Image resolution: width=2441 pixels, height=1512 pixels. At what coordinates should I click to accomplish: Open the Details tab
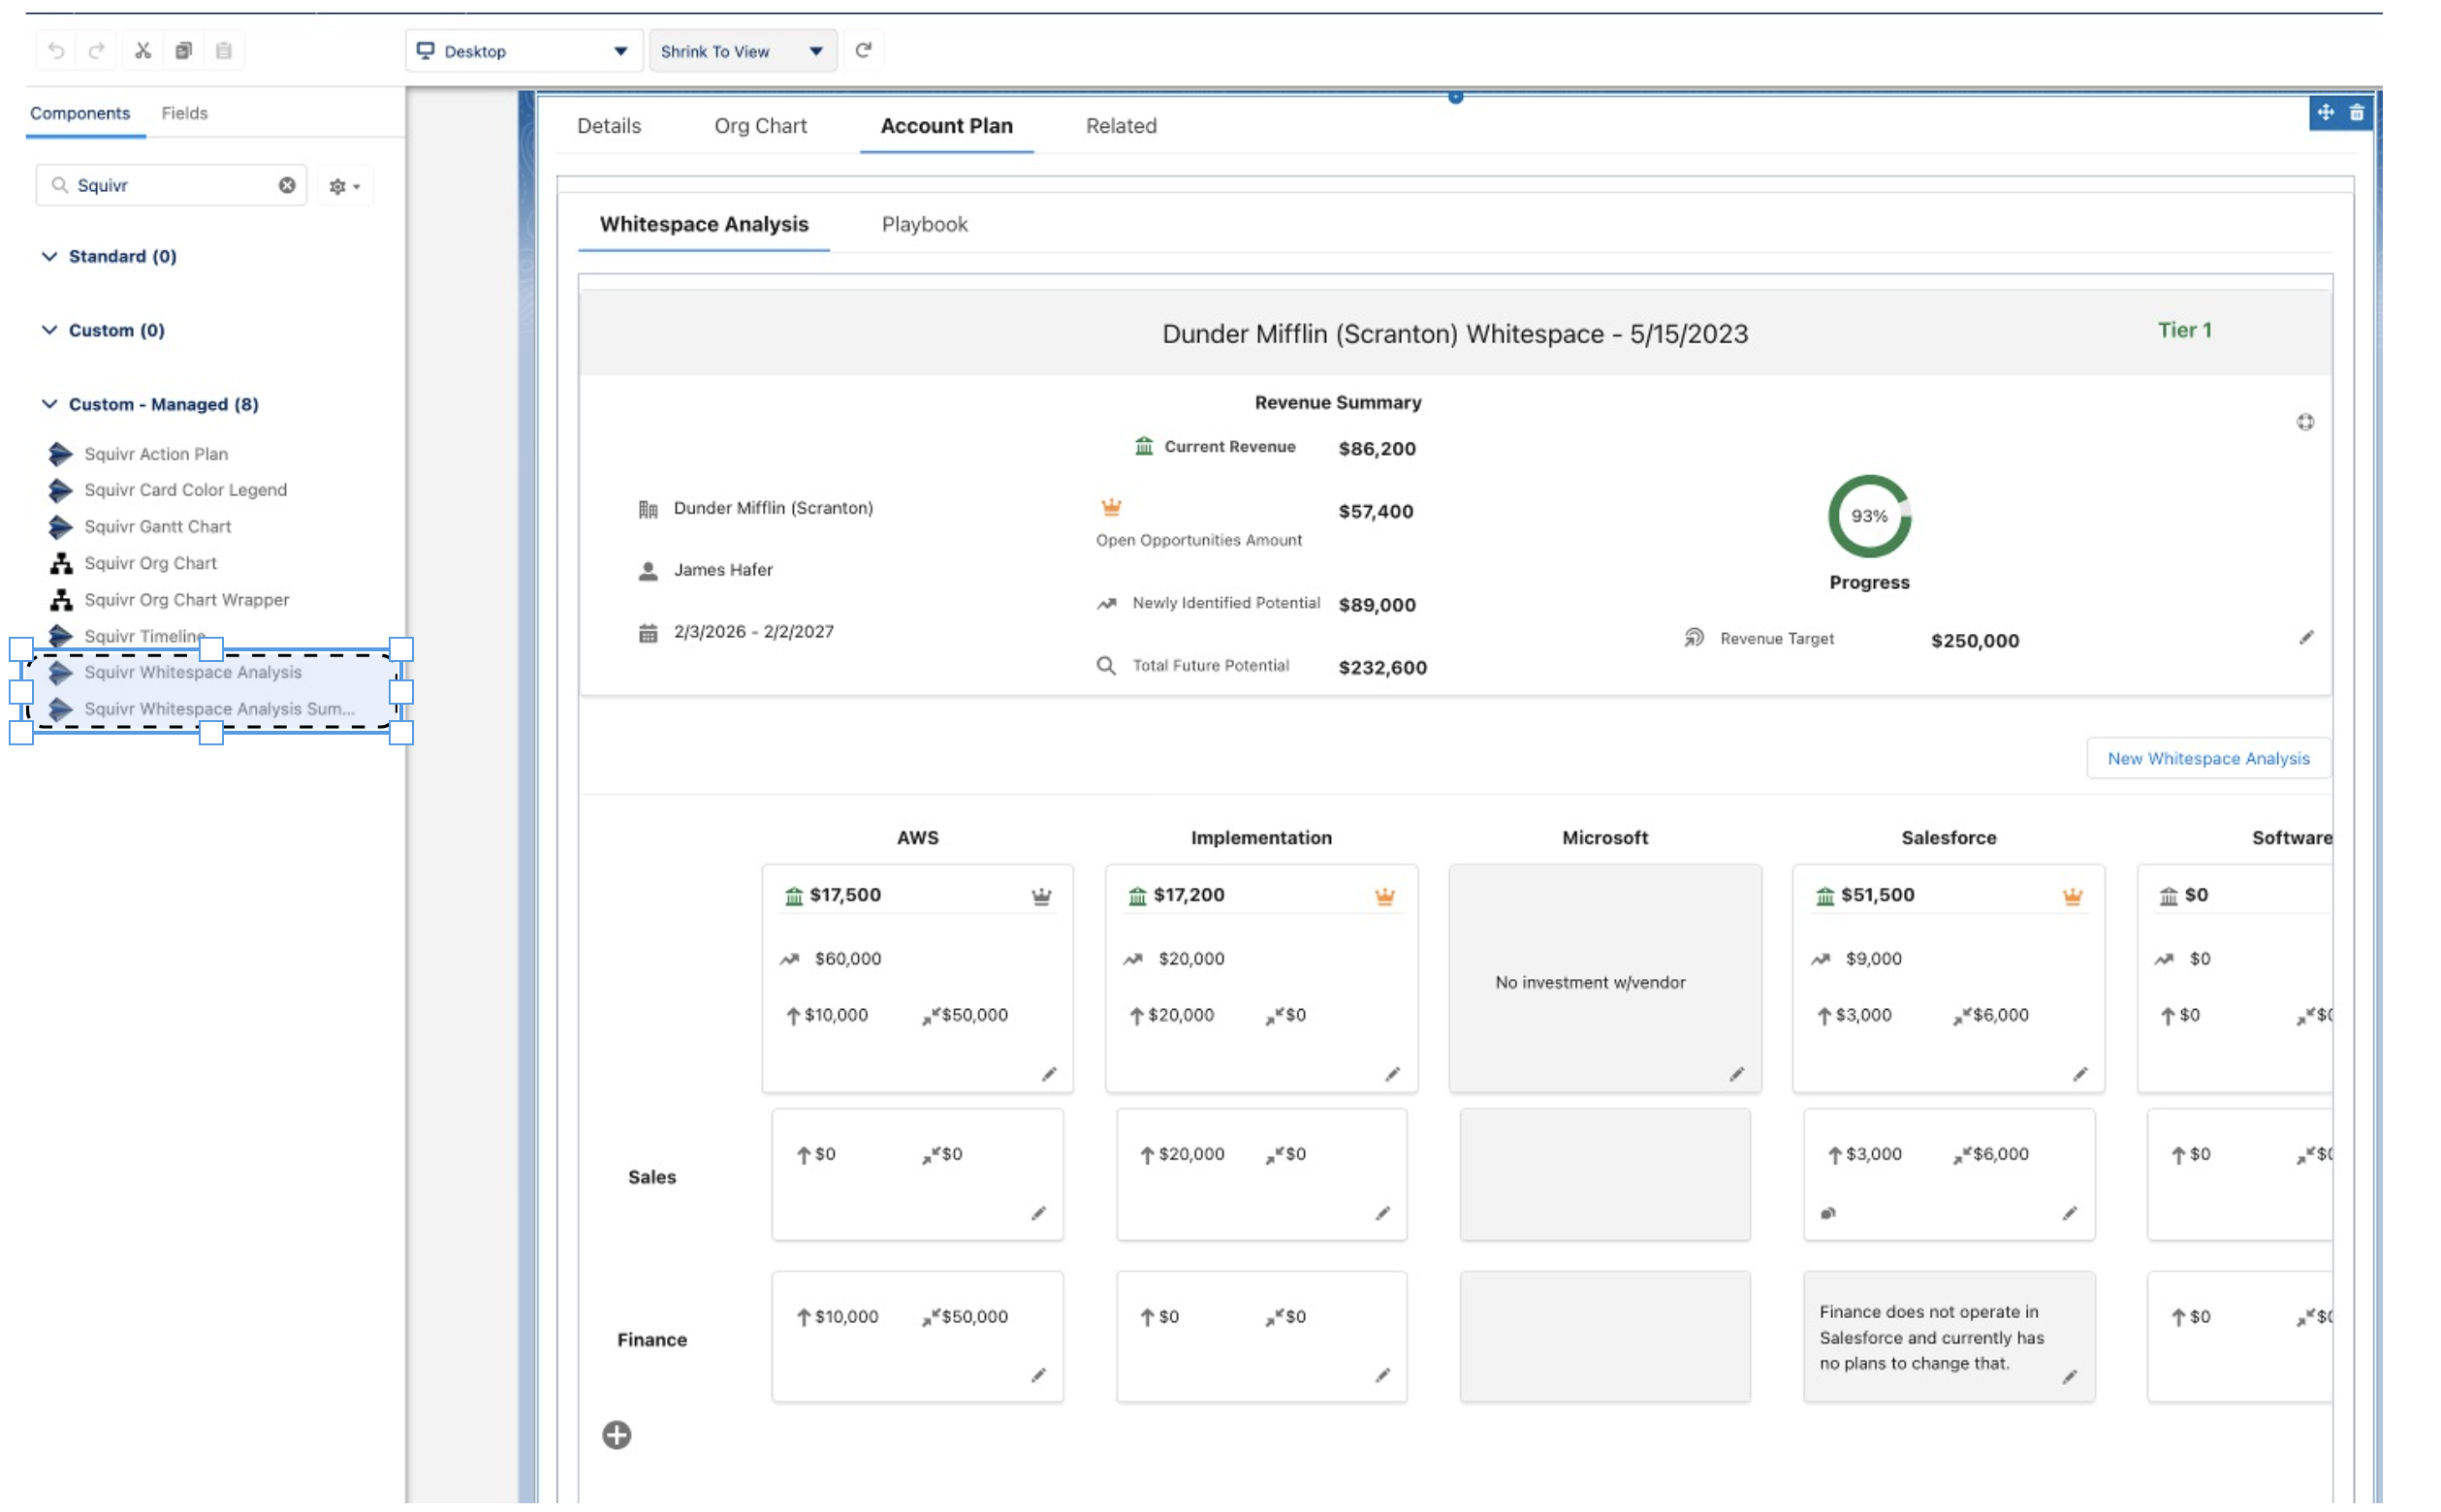pyautogui.click(x=609, y=126)
